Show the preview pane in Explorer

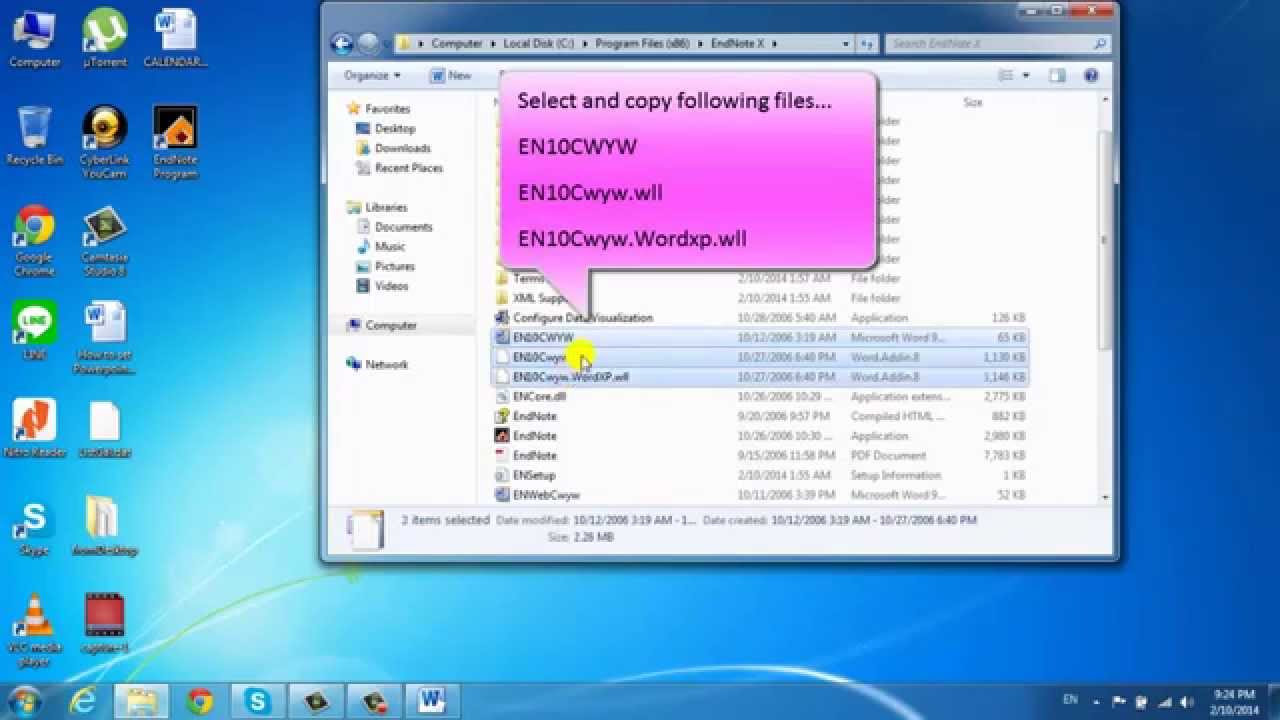[1057, 75]
